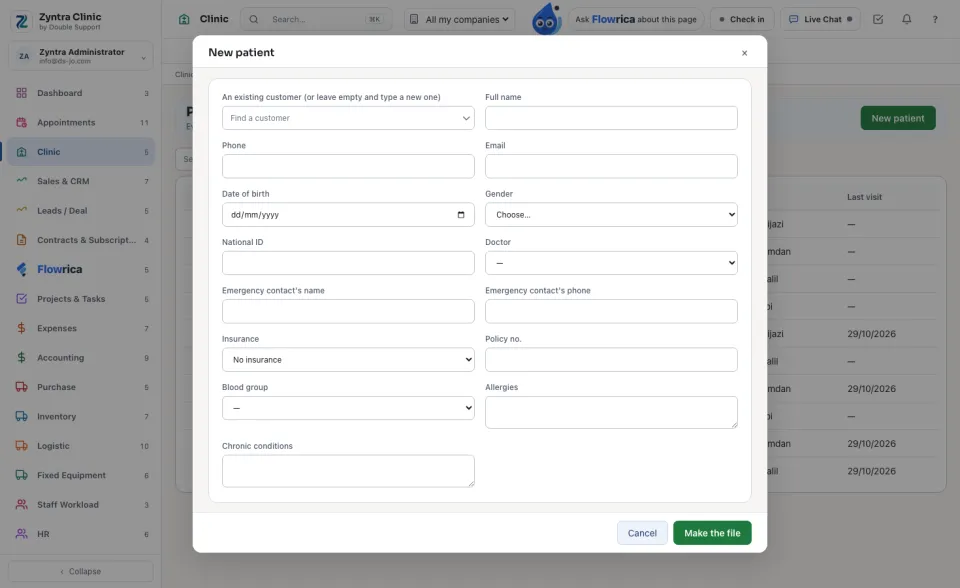Screen dimensions: 960x588
Task: Click the Zyntra Clinic logo icon
Action: point(21,21)
